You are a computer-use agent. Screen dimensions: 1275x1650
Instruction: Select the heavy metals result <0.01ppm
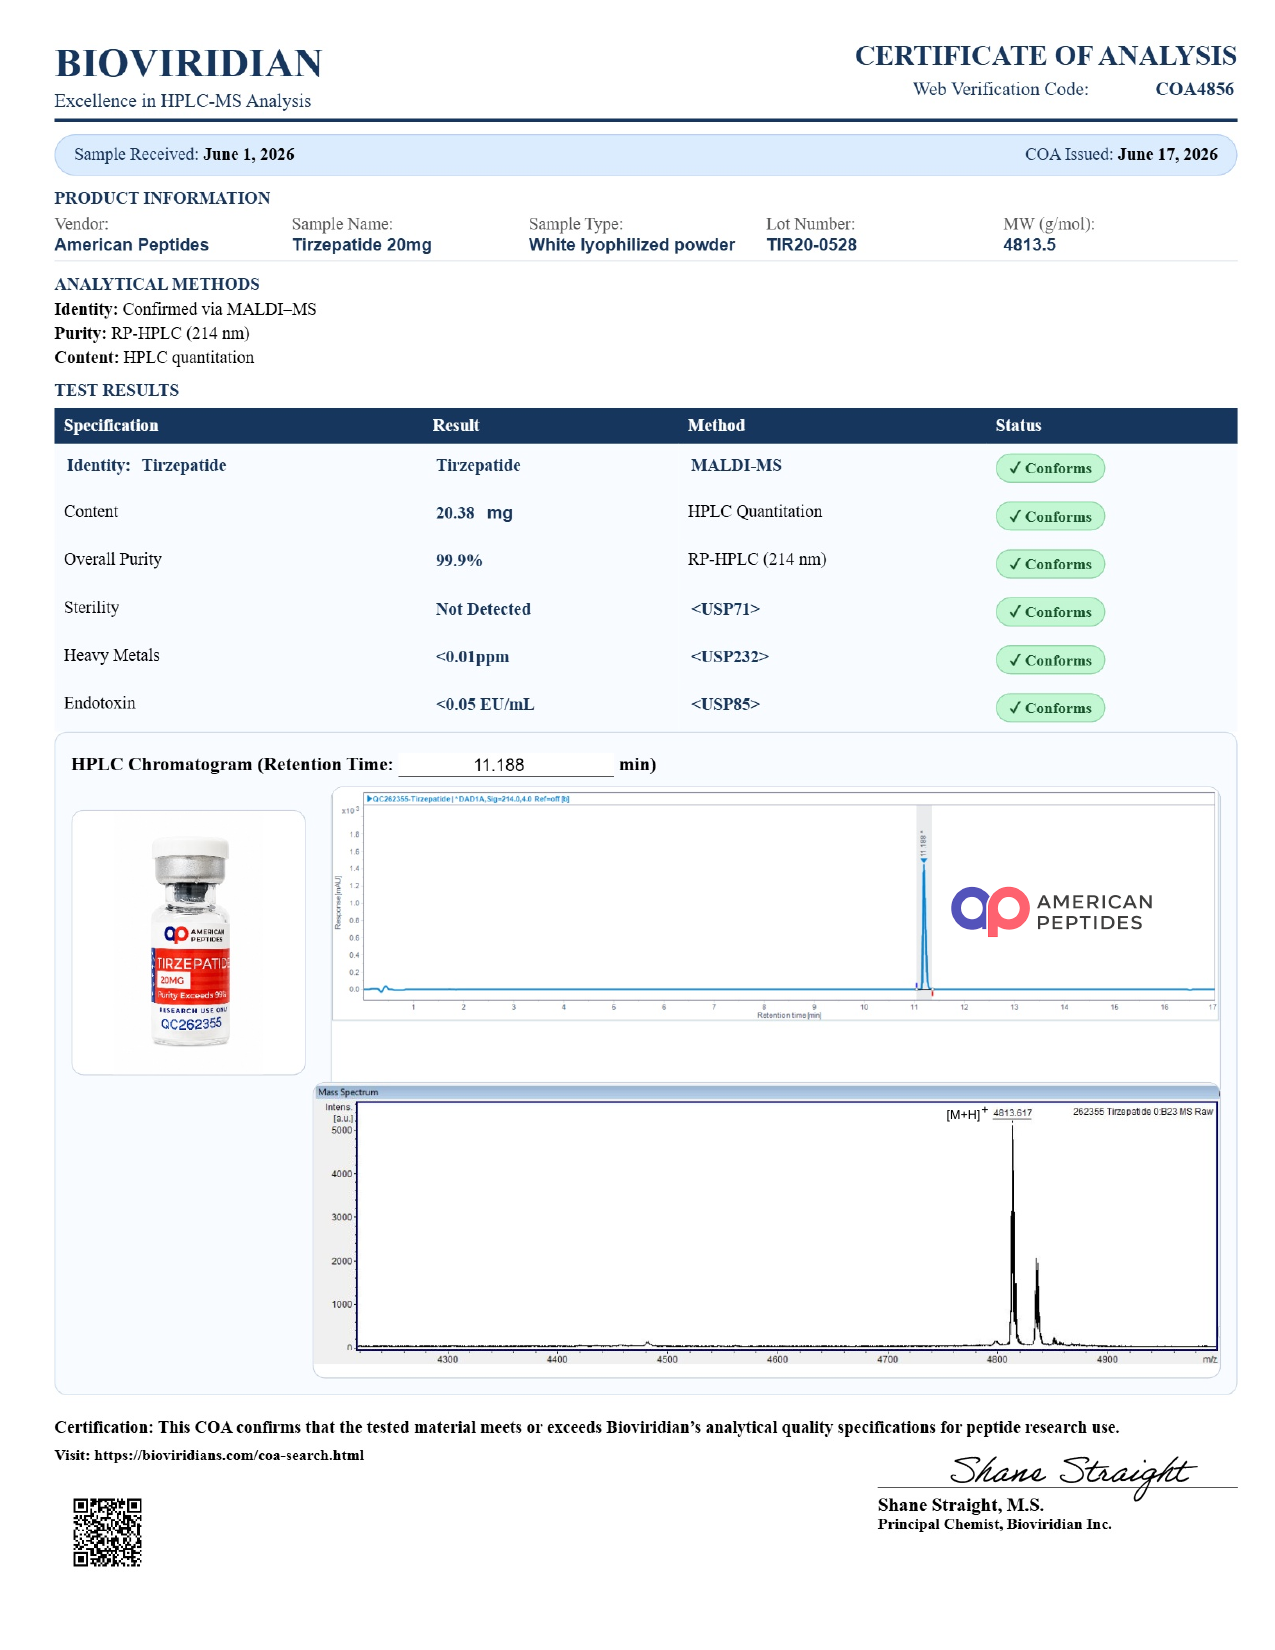(472, 657)
